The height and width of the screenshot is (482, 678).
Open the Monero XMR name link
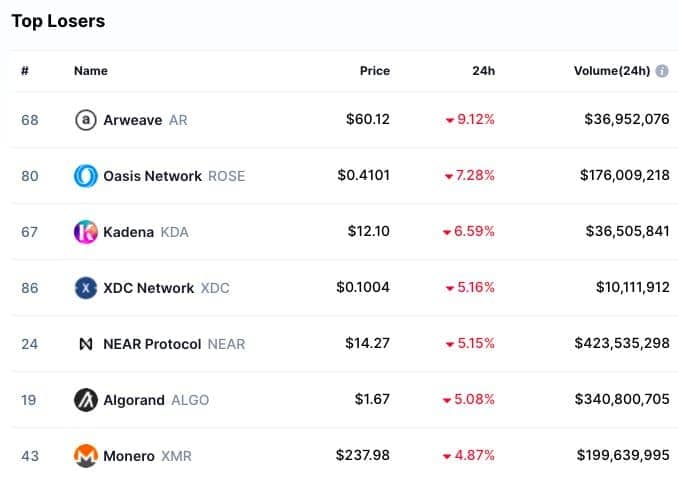pyautogui.click(x=147, y=456)
